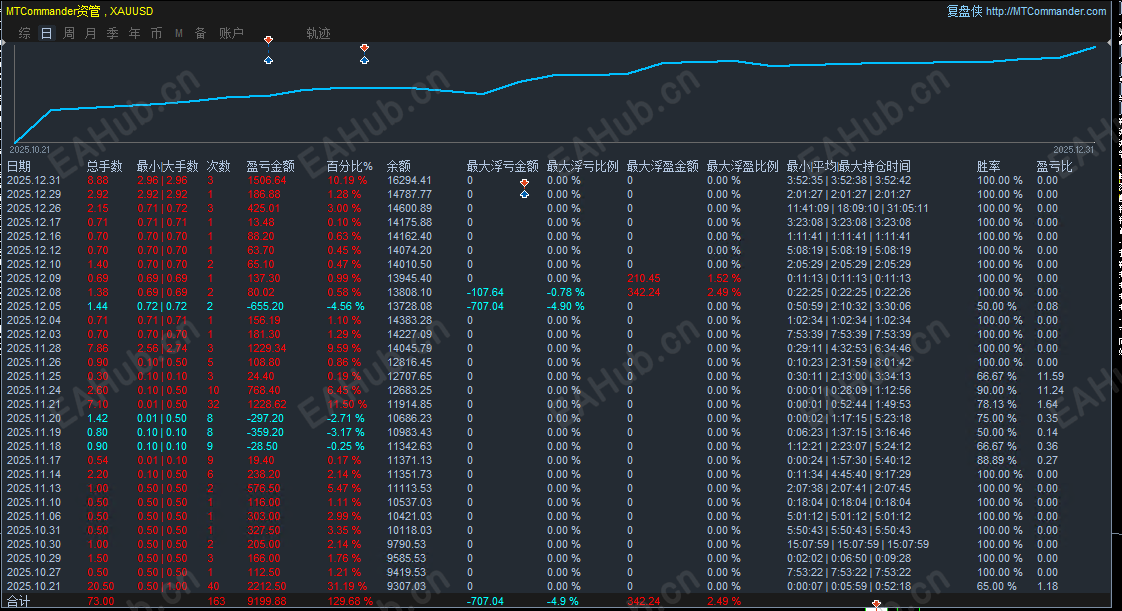Viewport: 1122px width, 611px height.
Task: Click the 最小大手数 column header
Action: pos(167,166)
